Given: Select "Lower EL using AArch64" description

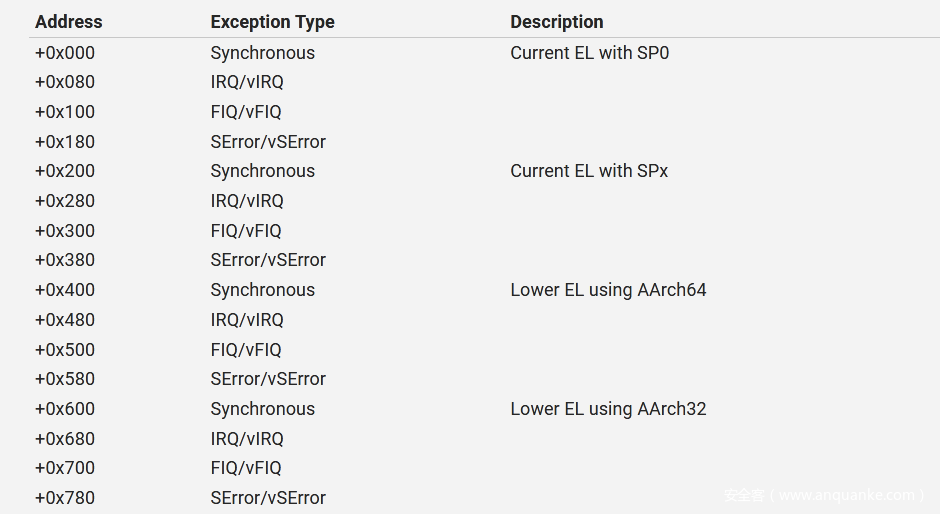Looking at the screenshot, I should pos(608,290).
